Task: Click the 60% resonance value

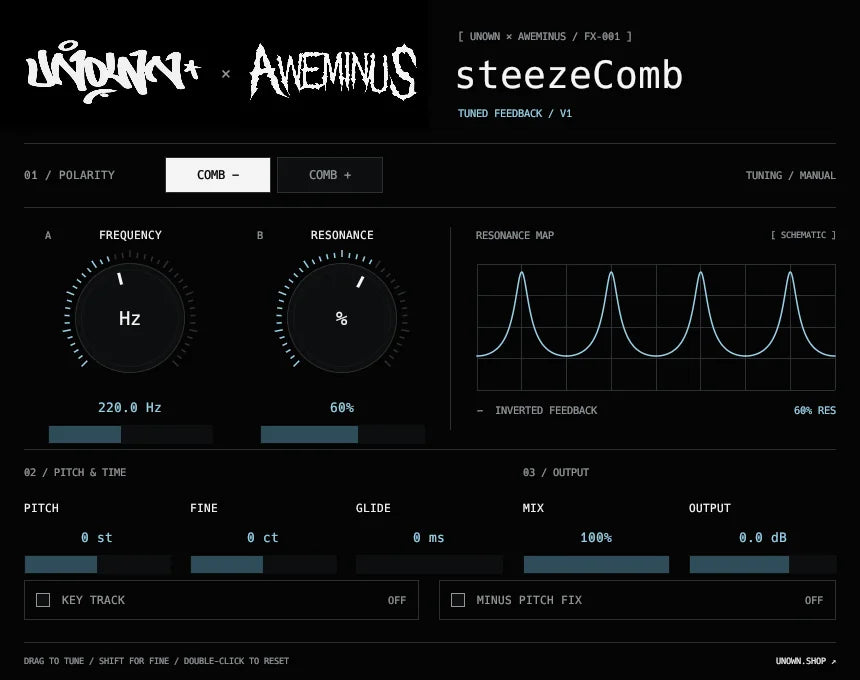Action: tap(342, 407)
